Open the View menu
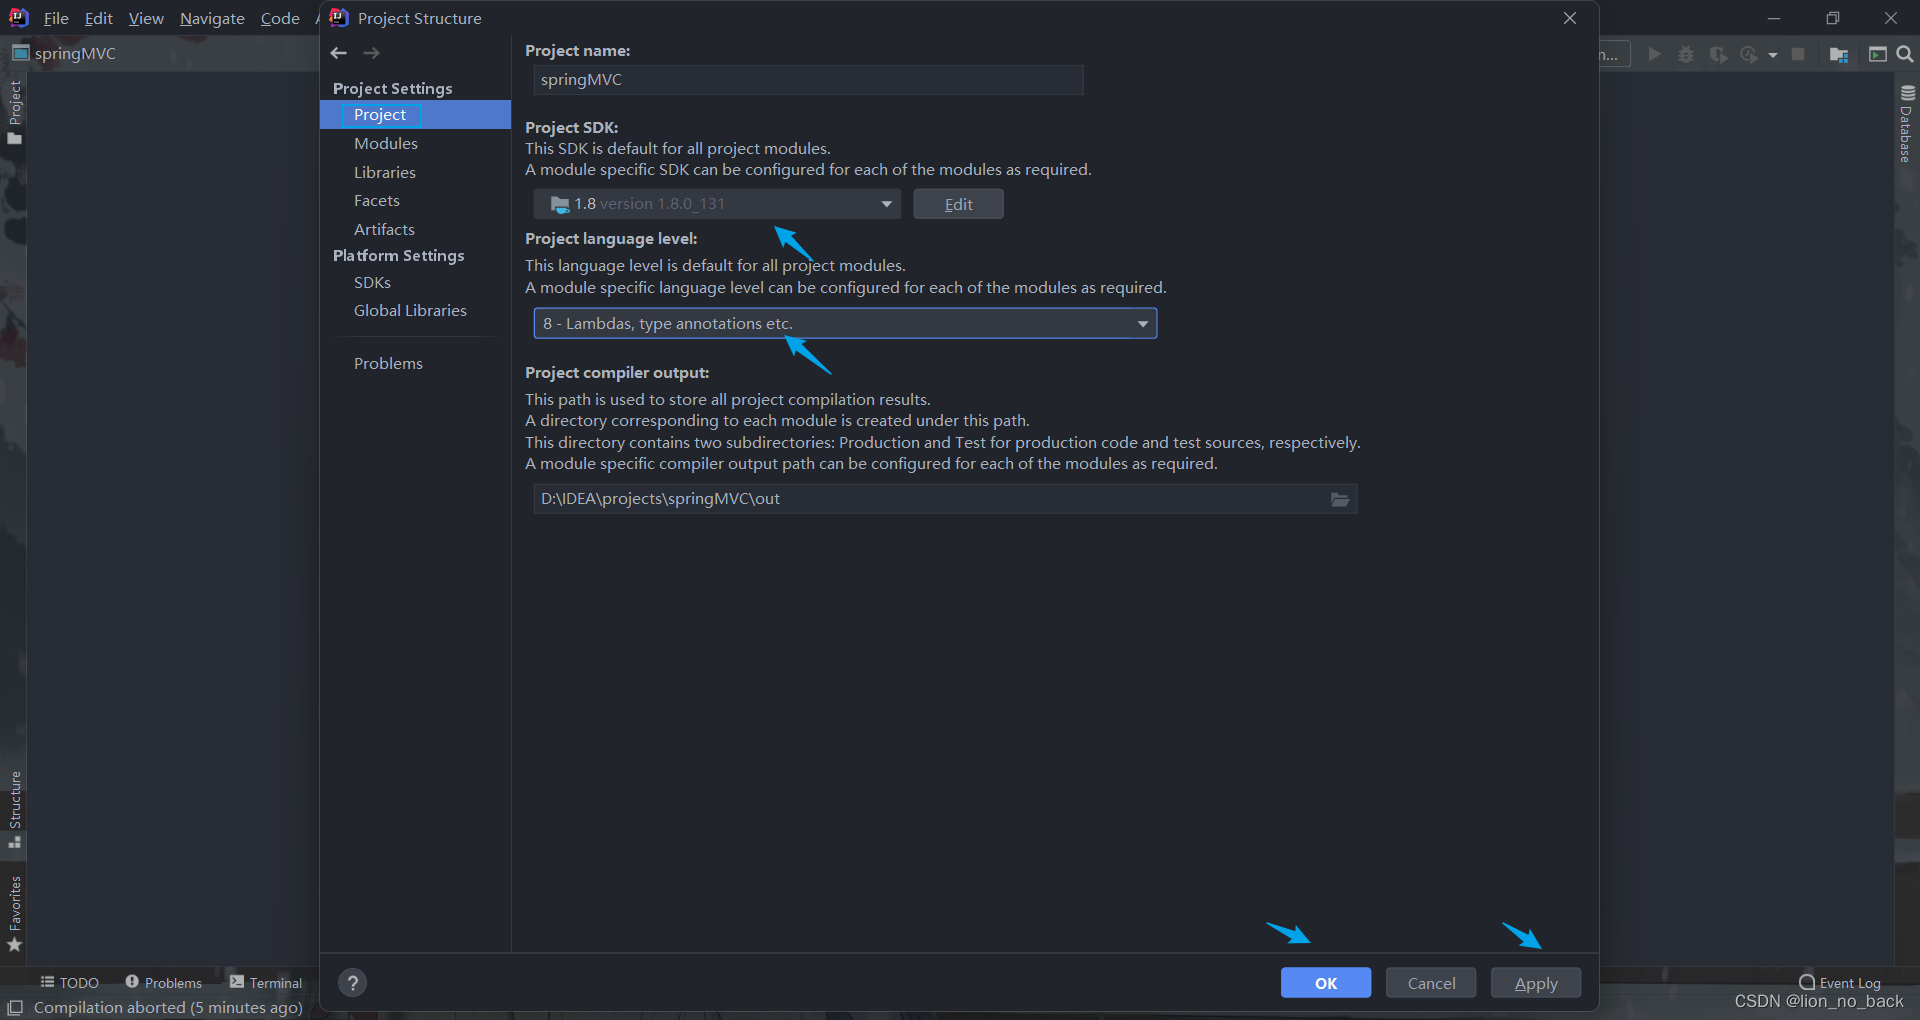Screen dimensions: 1920x1020 [x=146, y=18]
